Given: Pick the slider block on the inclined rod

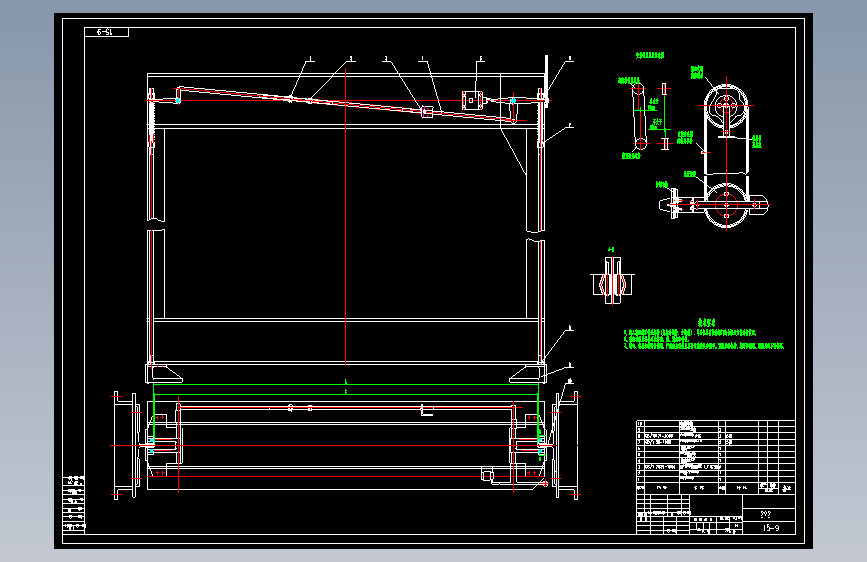Looking at the screenshot, I should [x=426, y=112].
